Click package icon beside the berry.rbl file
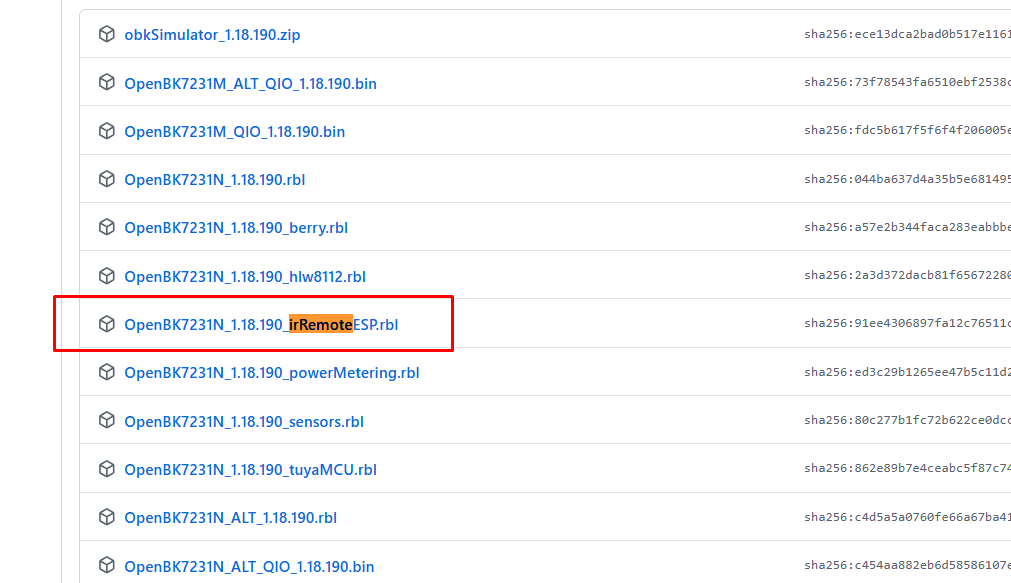Image resolution: width=1011 pixels, height=583 pixels. 106,227
